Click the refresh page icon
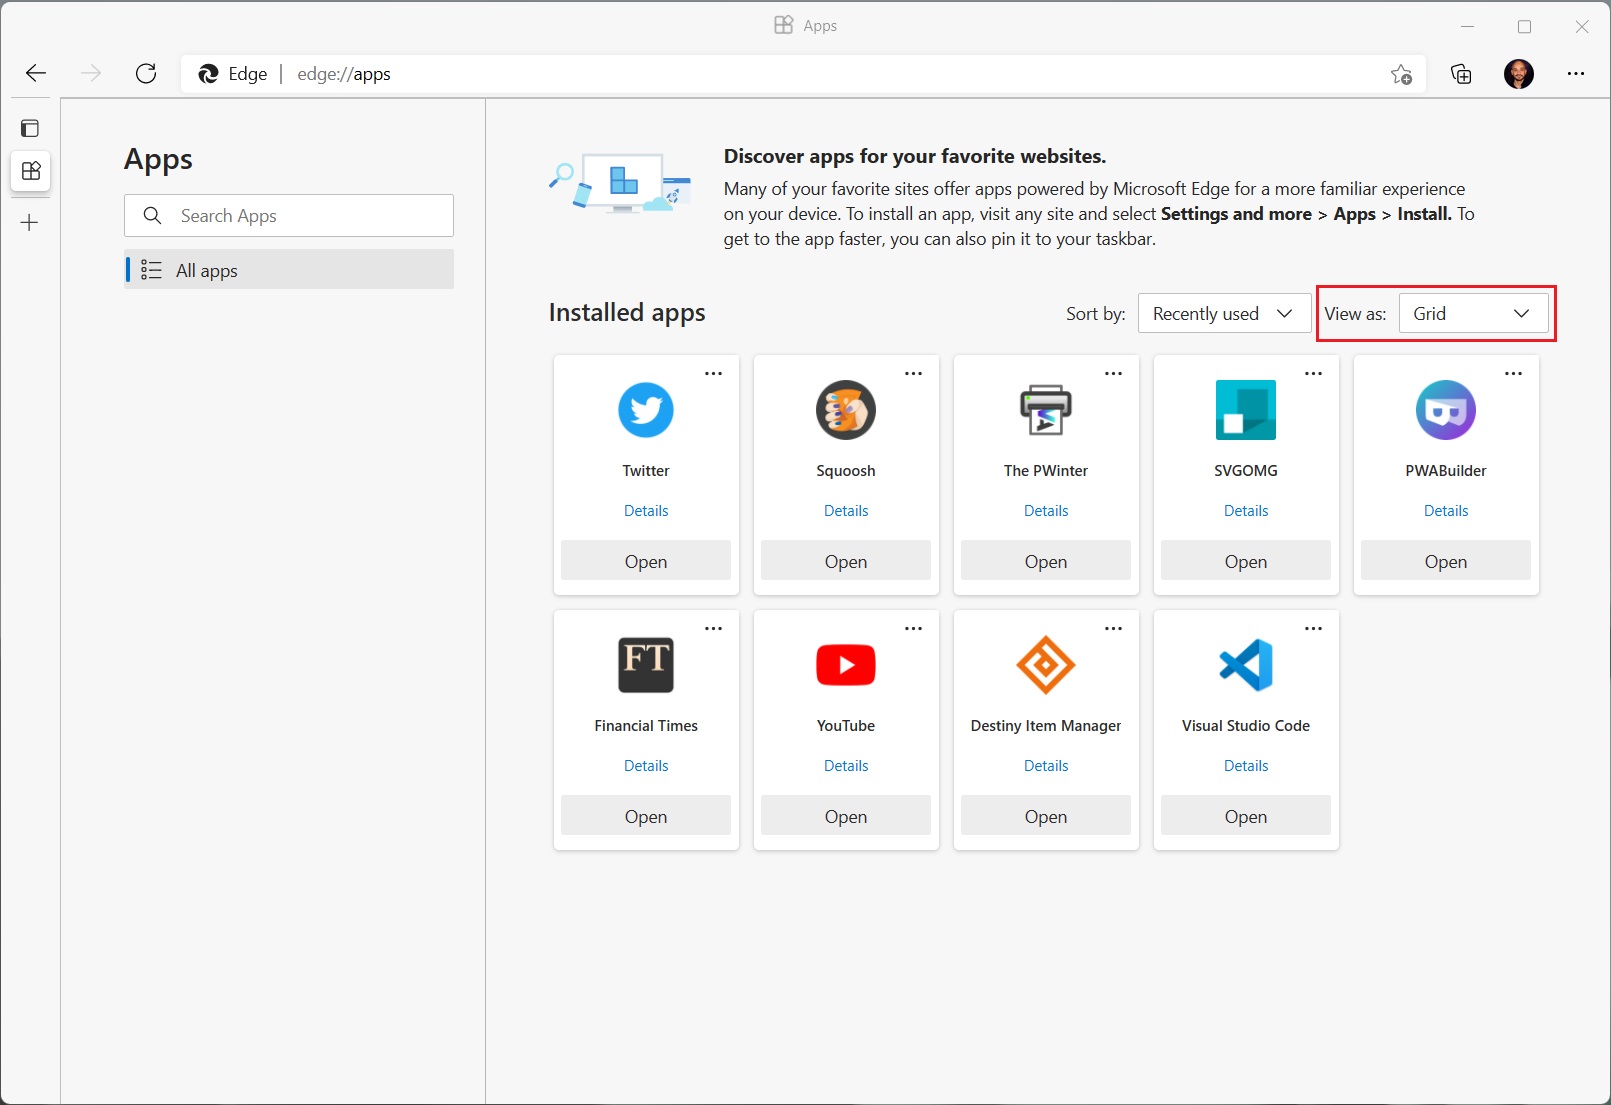1611x1105 pixels. coord(146,73)
